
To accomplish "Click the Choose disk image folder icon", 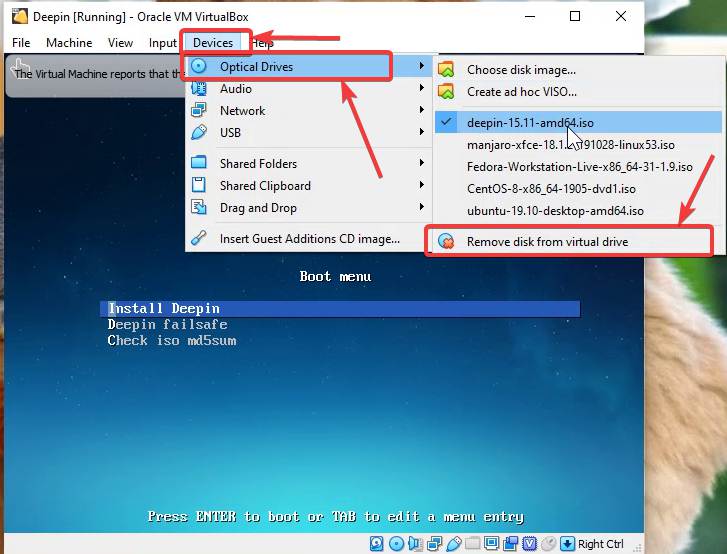I will (446, 70).
